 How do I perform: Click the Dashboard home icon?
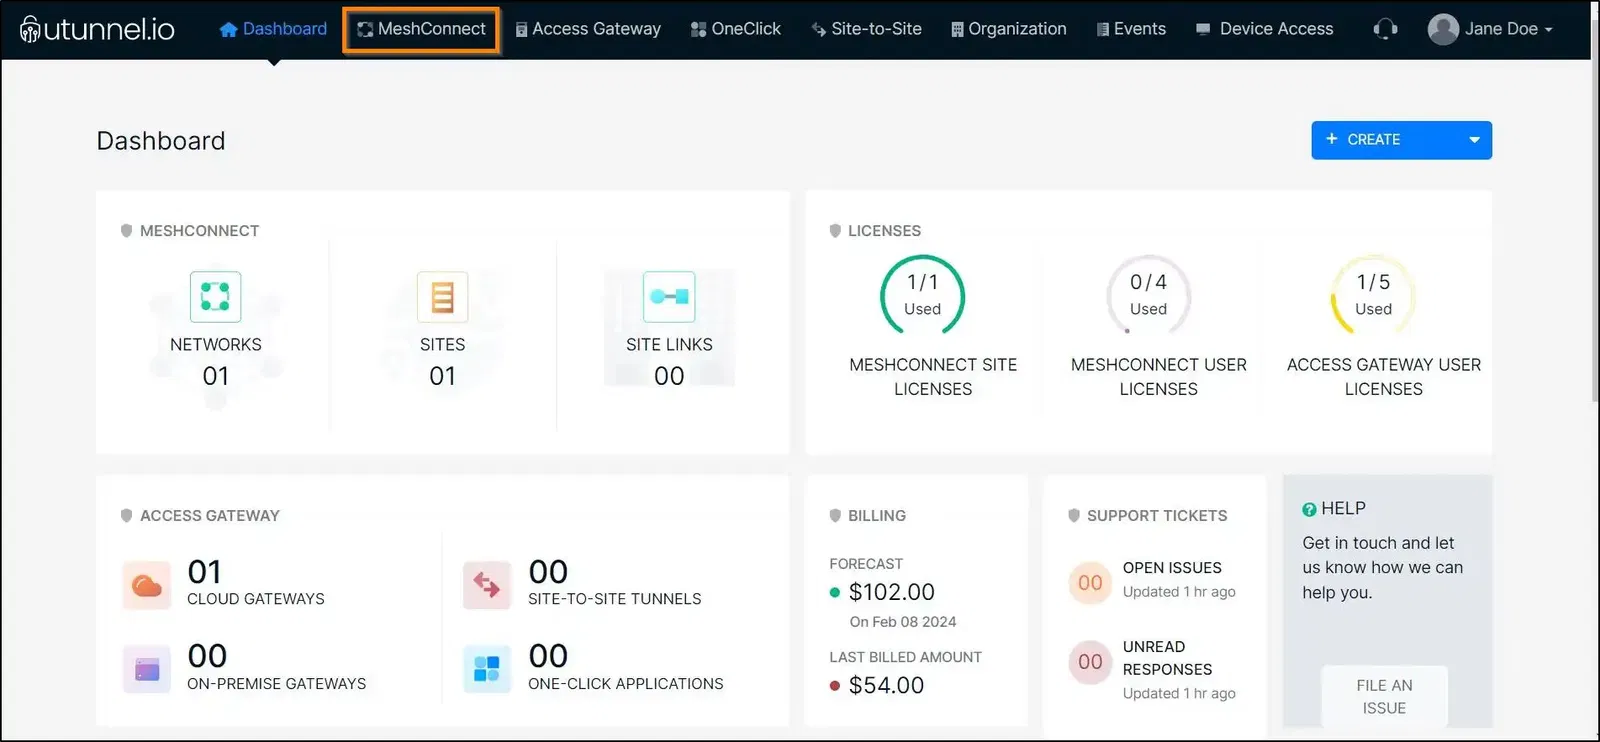pyautogui.click(x=228, y=29)
